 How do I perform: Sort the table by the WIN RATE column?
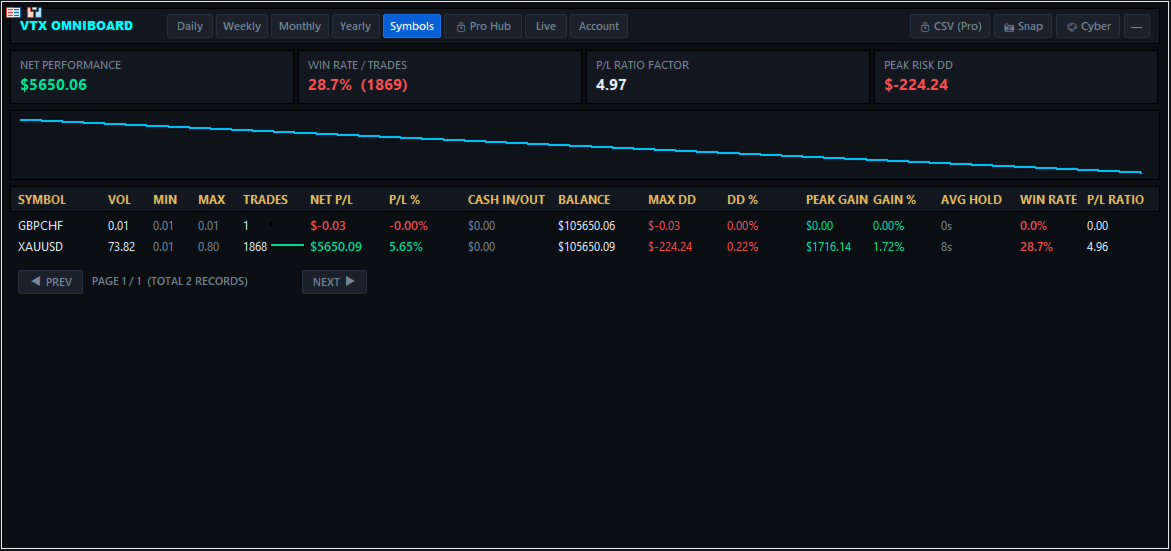1049,199
